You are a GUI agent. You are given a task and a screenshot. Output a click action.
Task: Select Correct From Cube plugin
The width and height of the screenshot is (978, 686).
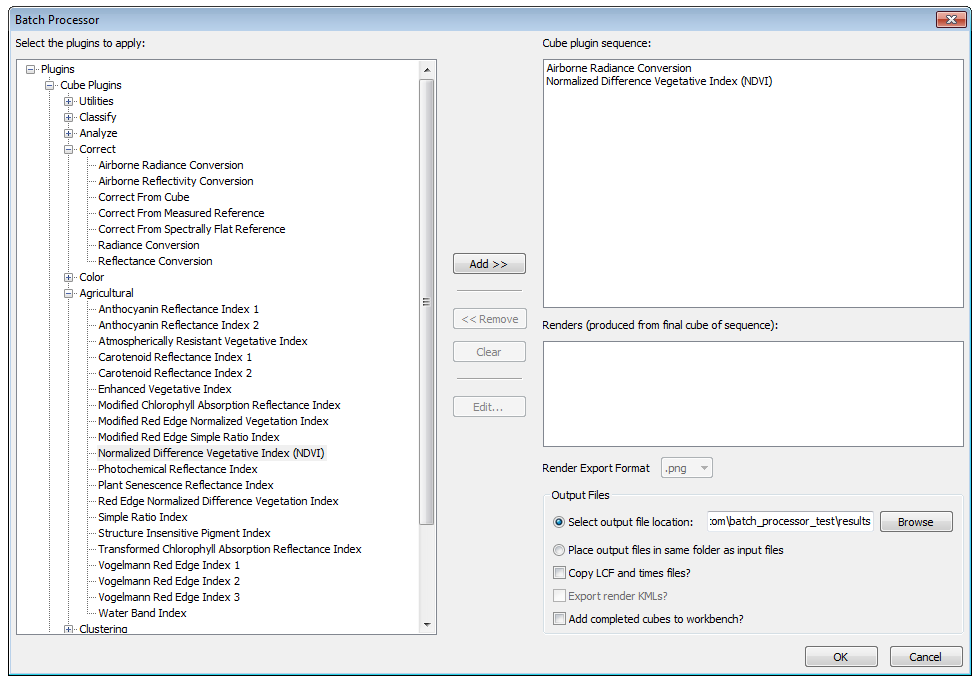(x=144, y=197)
